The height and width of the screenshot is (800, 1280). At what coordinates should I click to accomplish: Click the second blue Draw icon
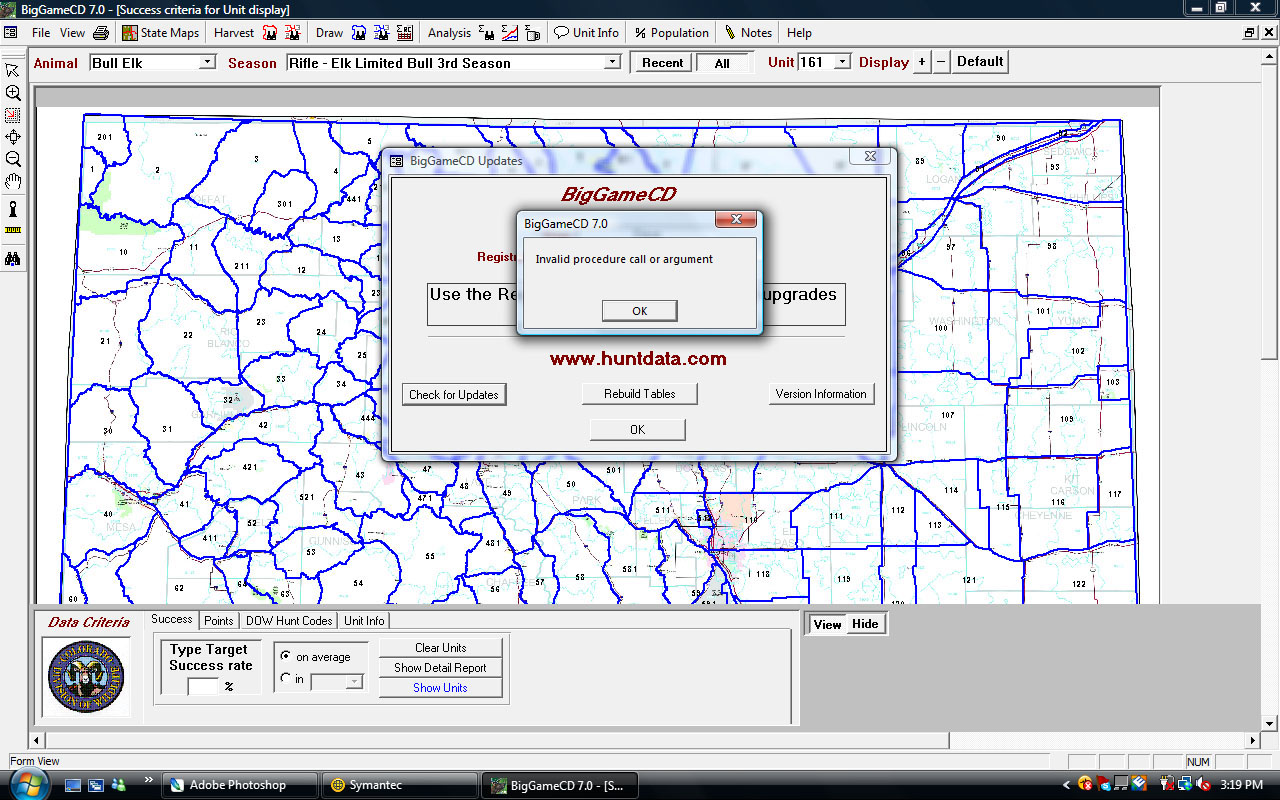tap(381, 33)
